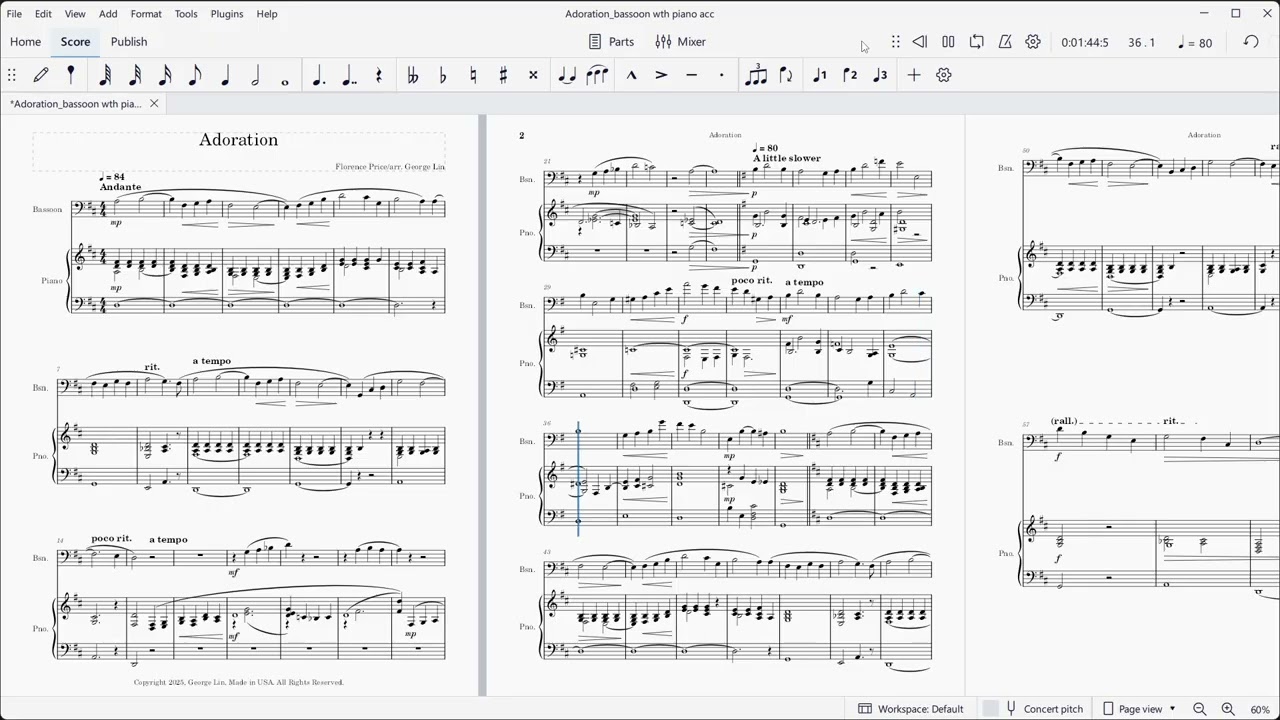Open the Add menu
The width and height of the screenshot is (1280, 720).
pos(108,14)
